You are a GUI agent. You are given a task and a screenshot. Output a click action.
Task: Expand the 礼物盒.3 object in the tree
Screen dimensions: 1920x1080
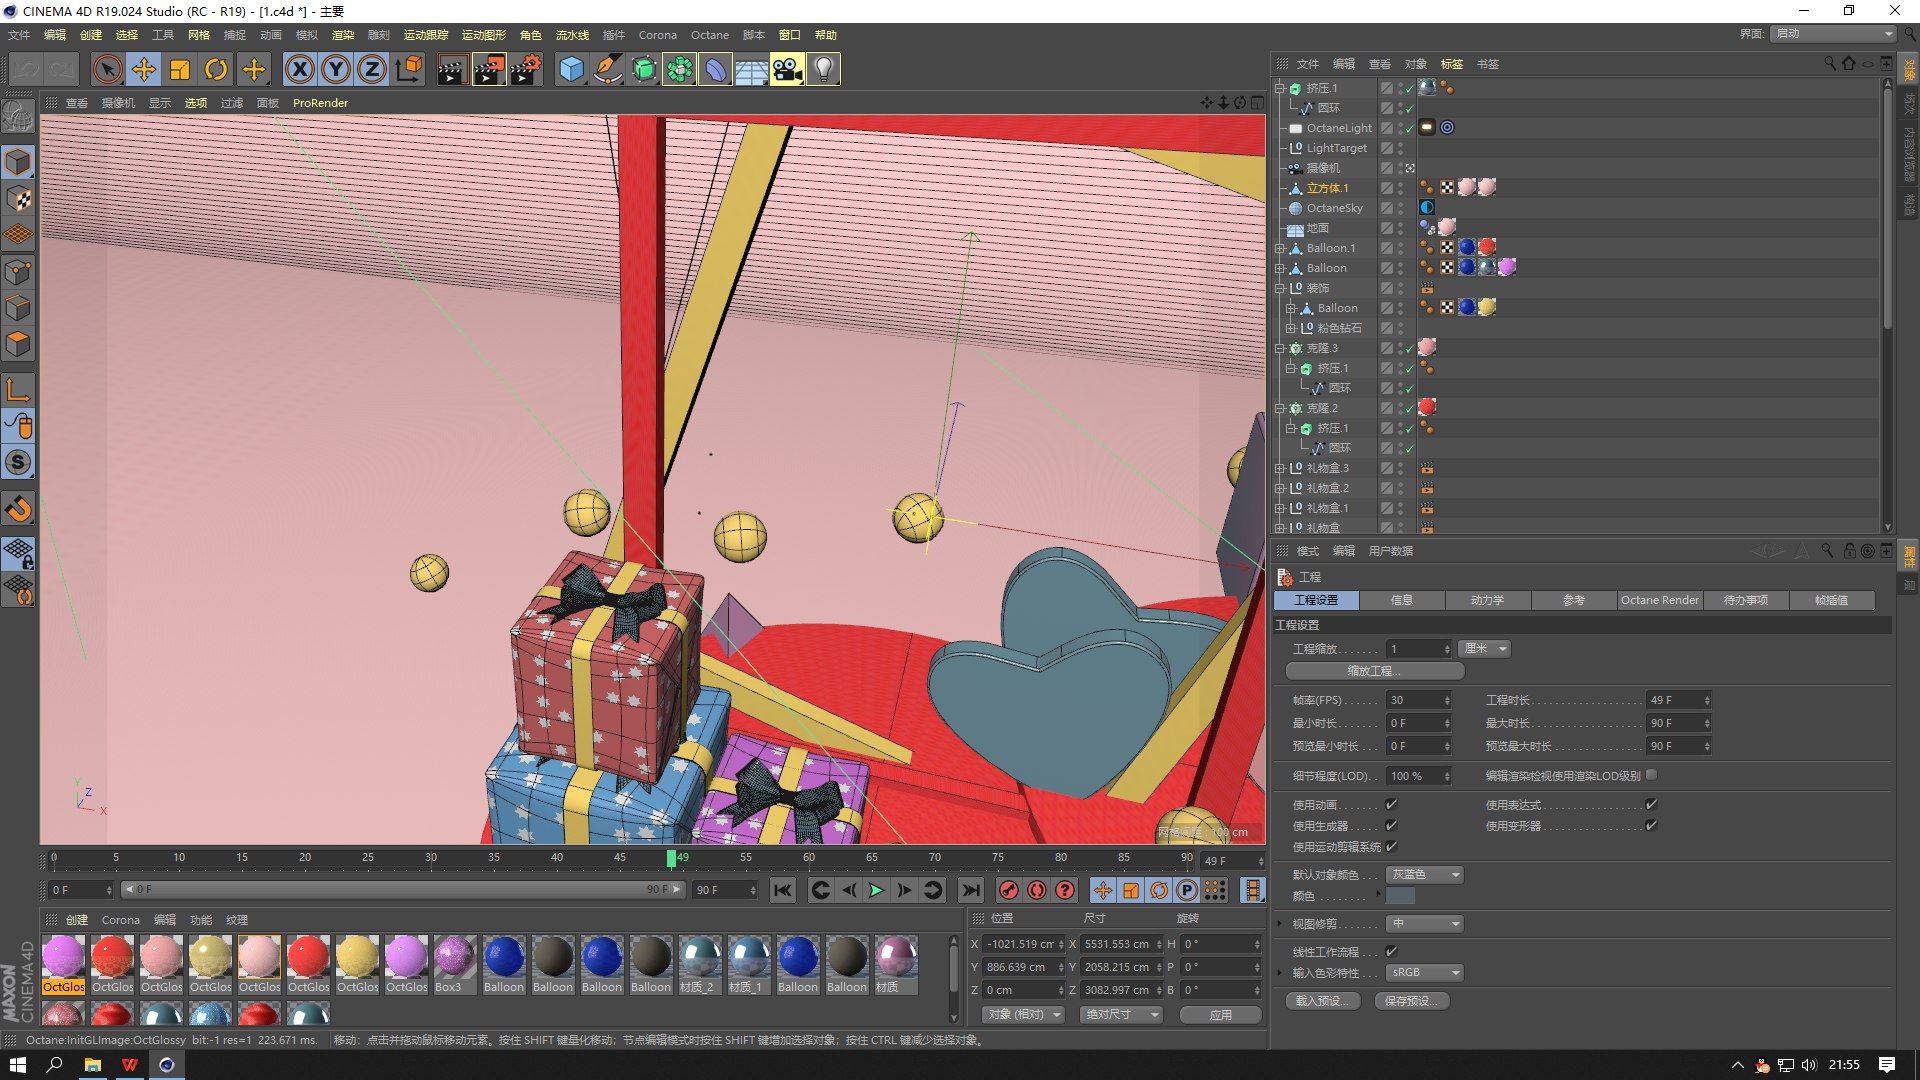point(1280,468)
